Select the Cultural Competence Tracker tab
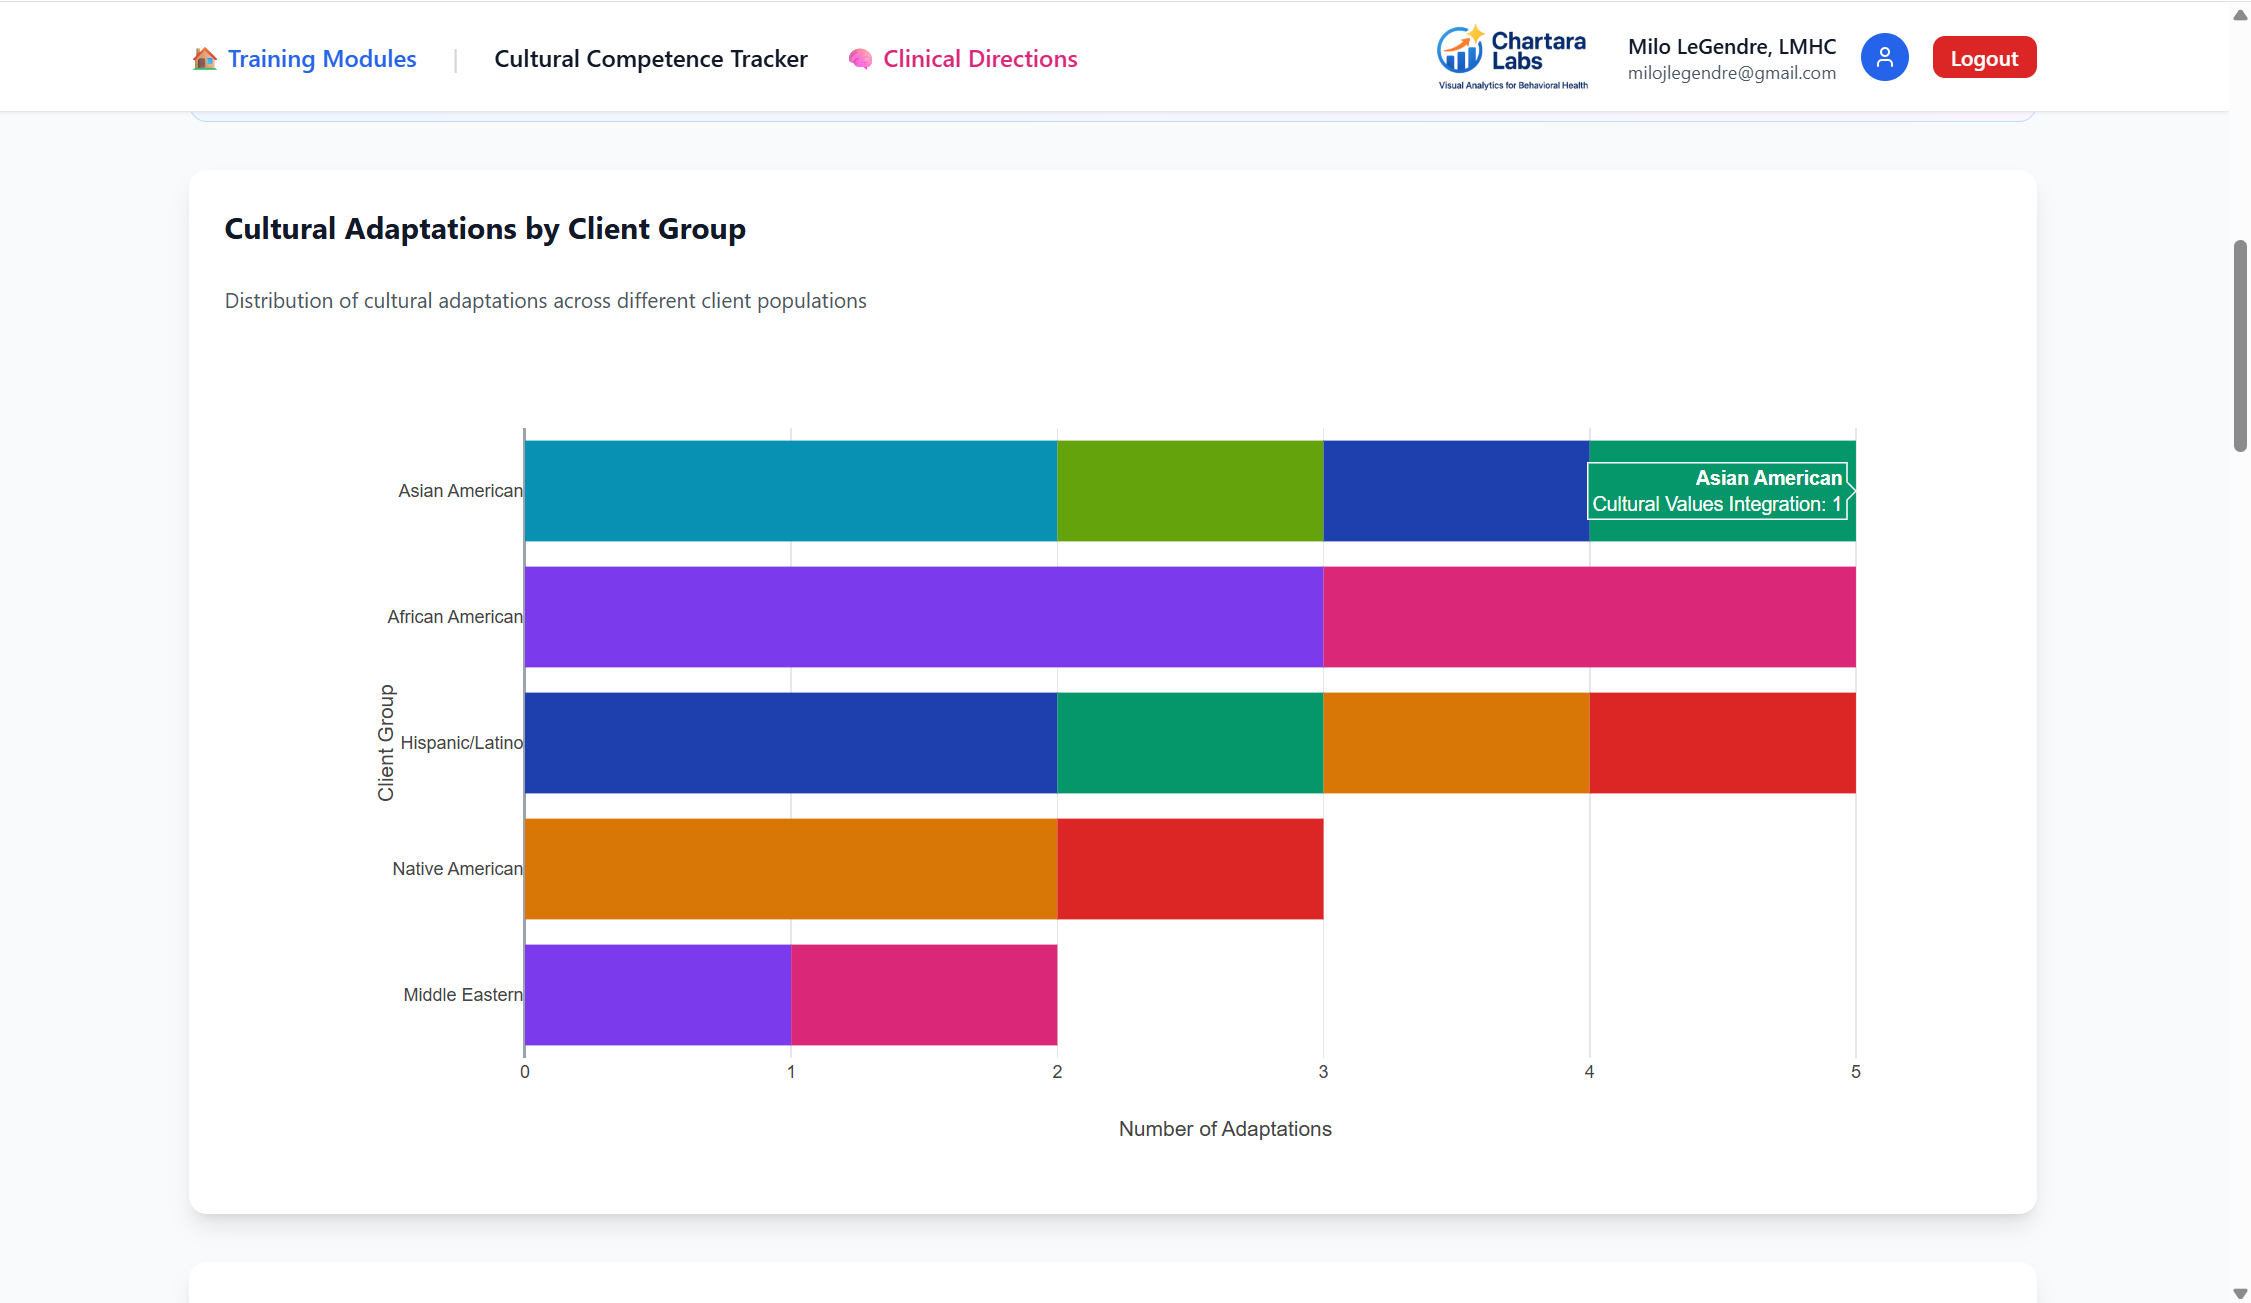Image resolution: width=2251 pixels, height=1303 pixels. 650,59
